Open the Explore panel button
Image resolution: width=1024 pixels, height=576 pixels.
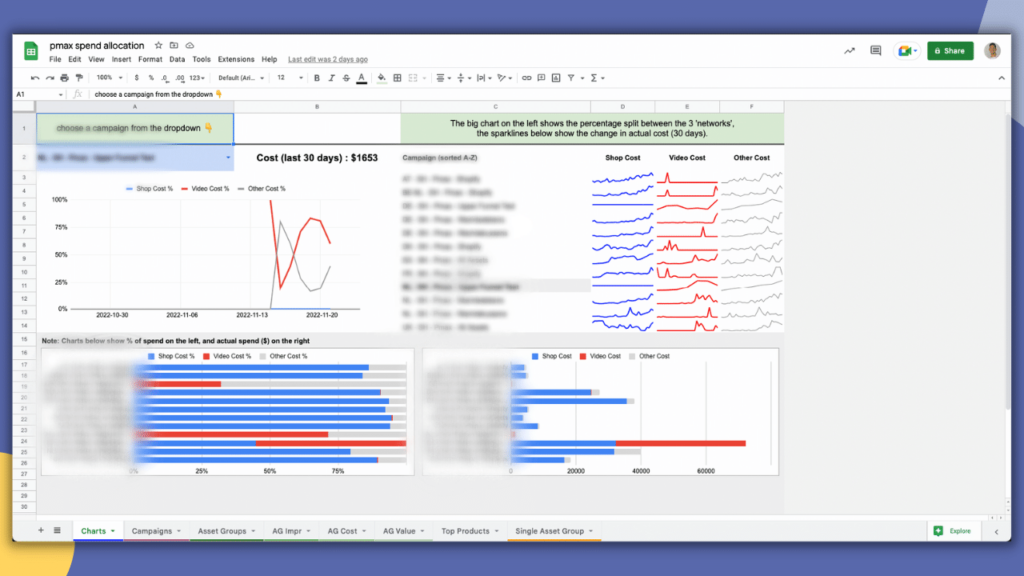(953, 531)
